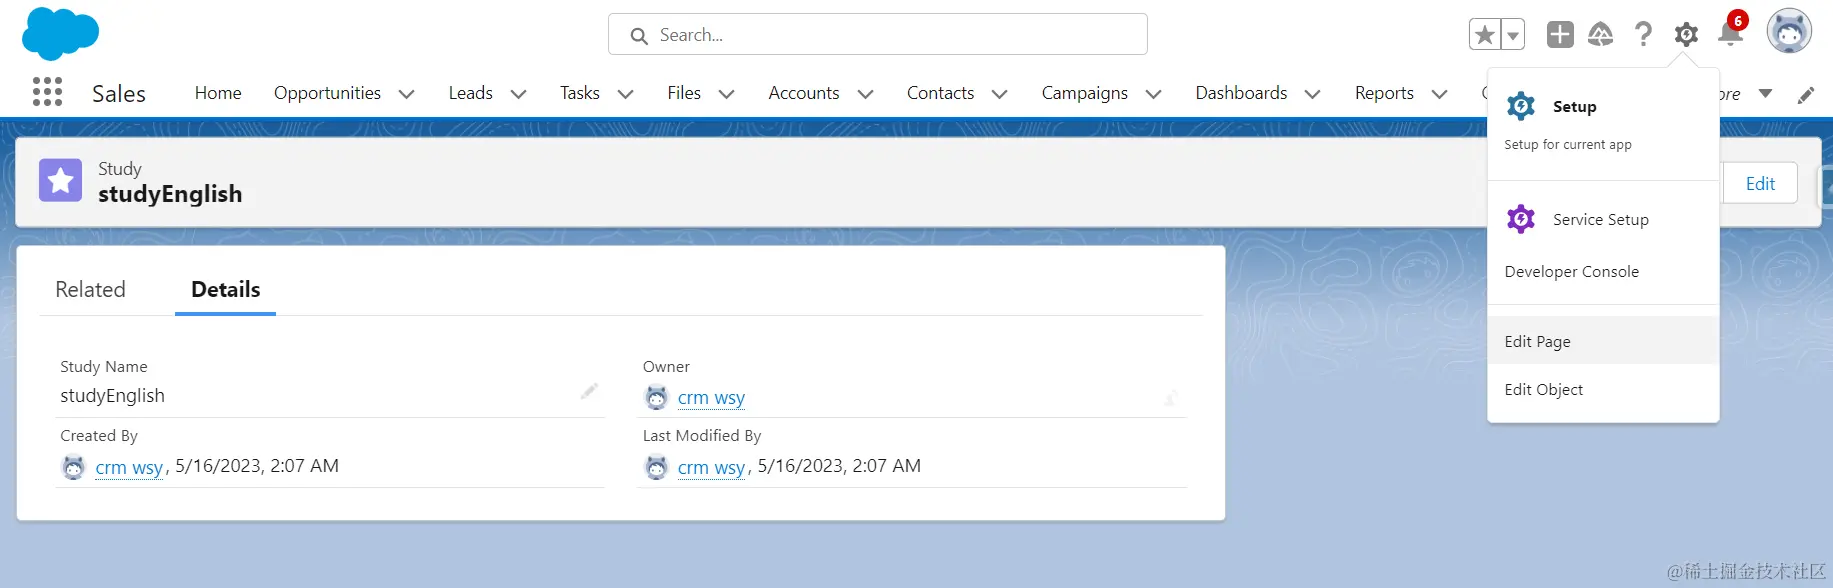This screenshot has width=1833, height=588.
Task: Click the Study Name value studyEnglish
Action: [112, 396]
